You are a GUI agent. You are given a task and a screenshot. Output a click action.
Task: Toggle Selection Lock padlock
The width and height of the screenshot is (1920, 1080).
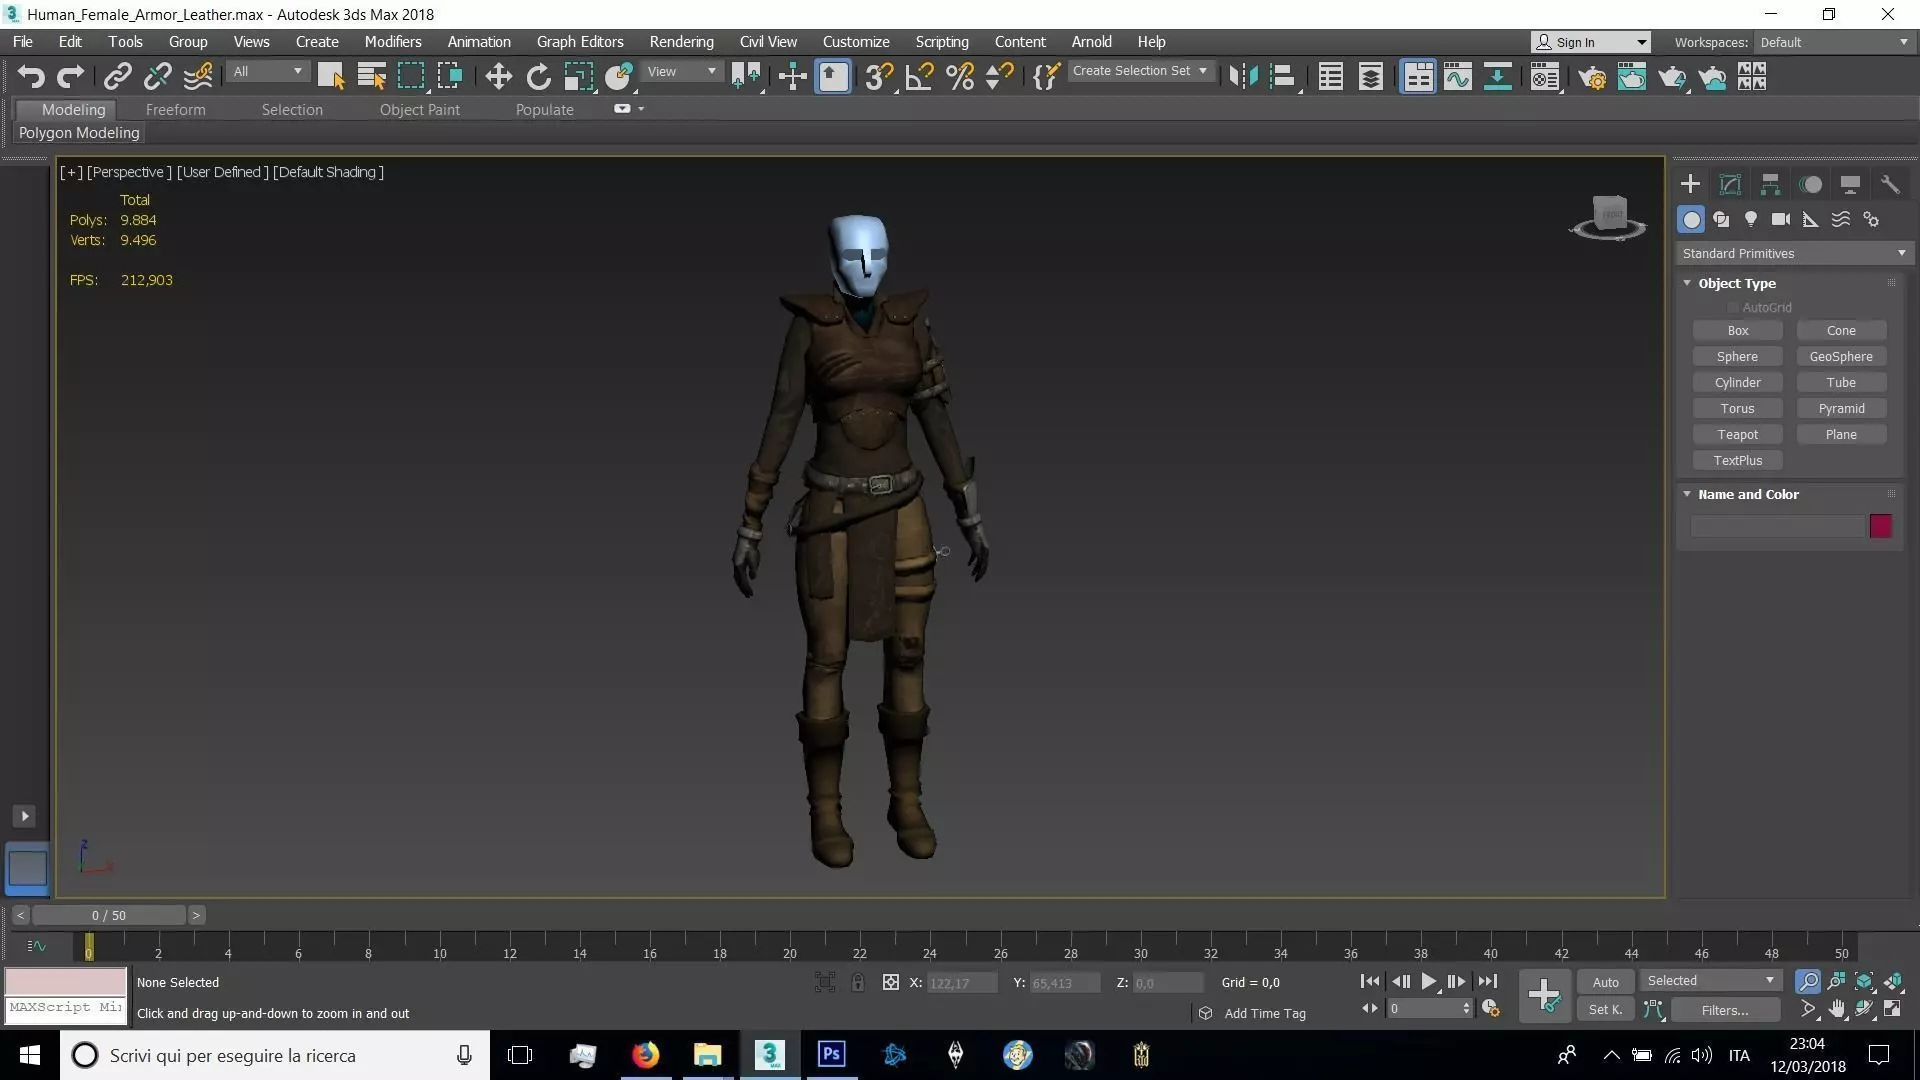pyautogui.click(x=858, y=983)
